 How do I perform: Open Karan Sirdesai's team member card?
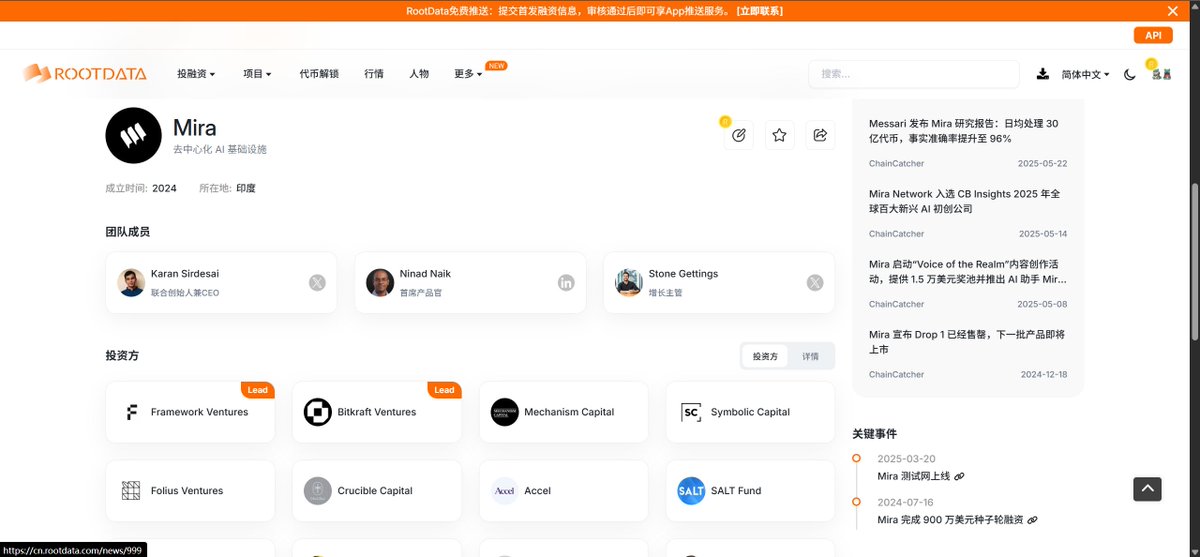coord(221,283)
